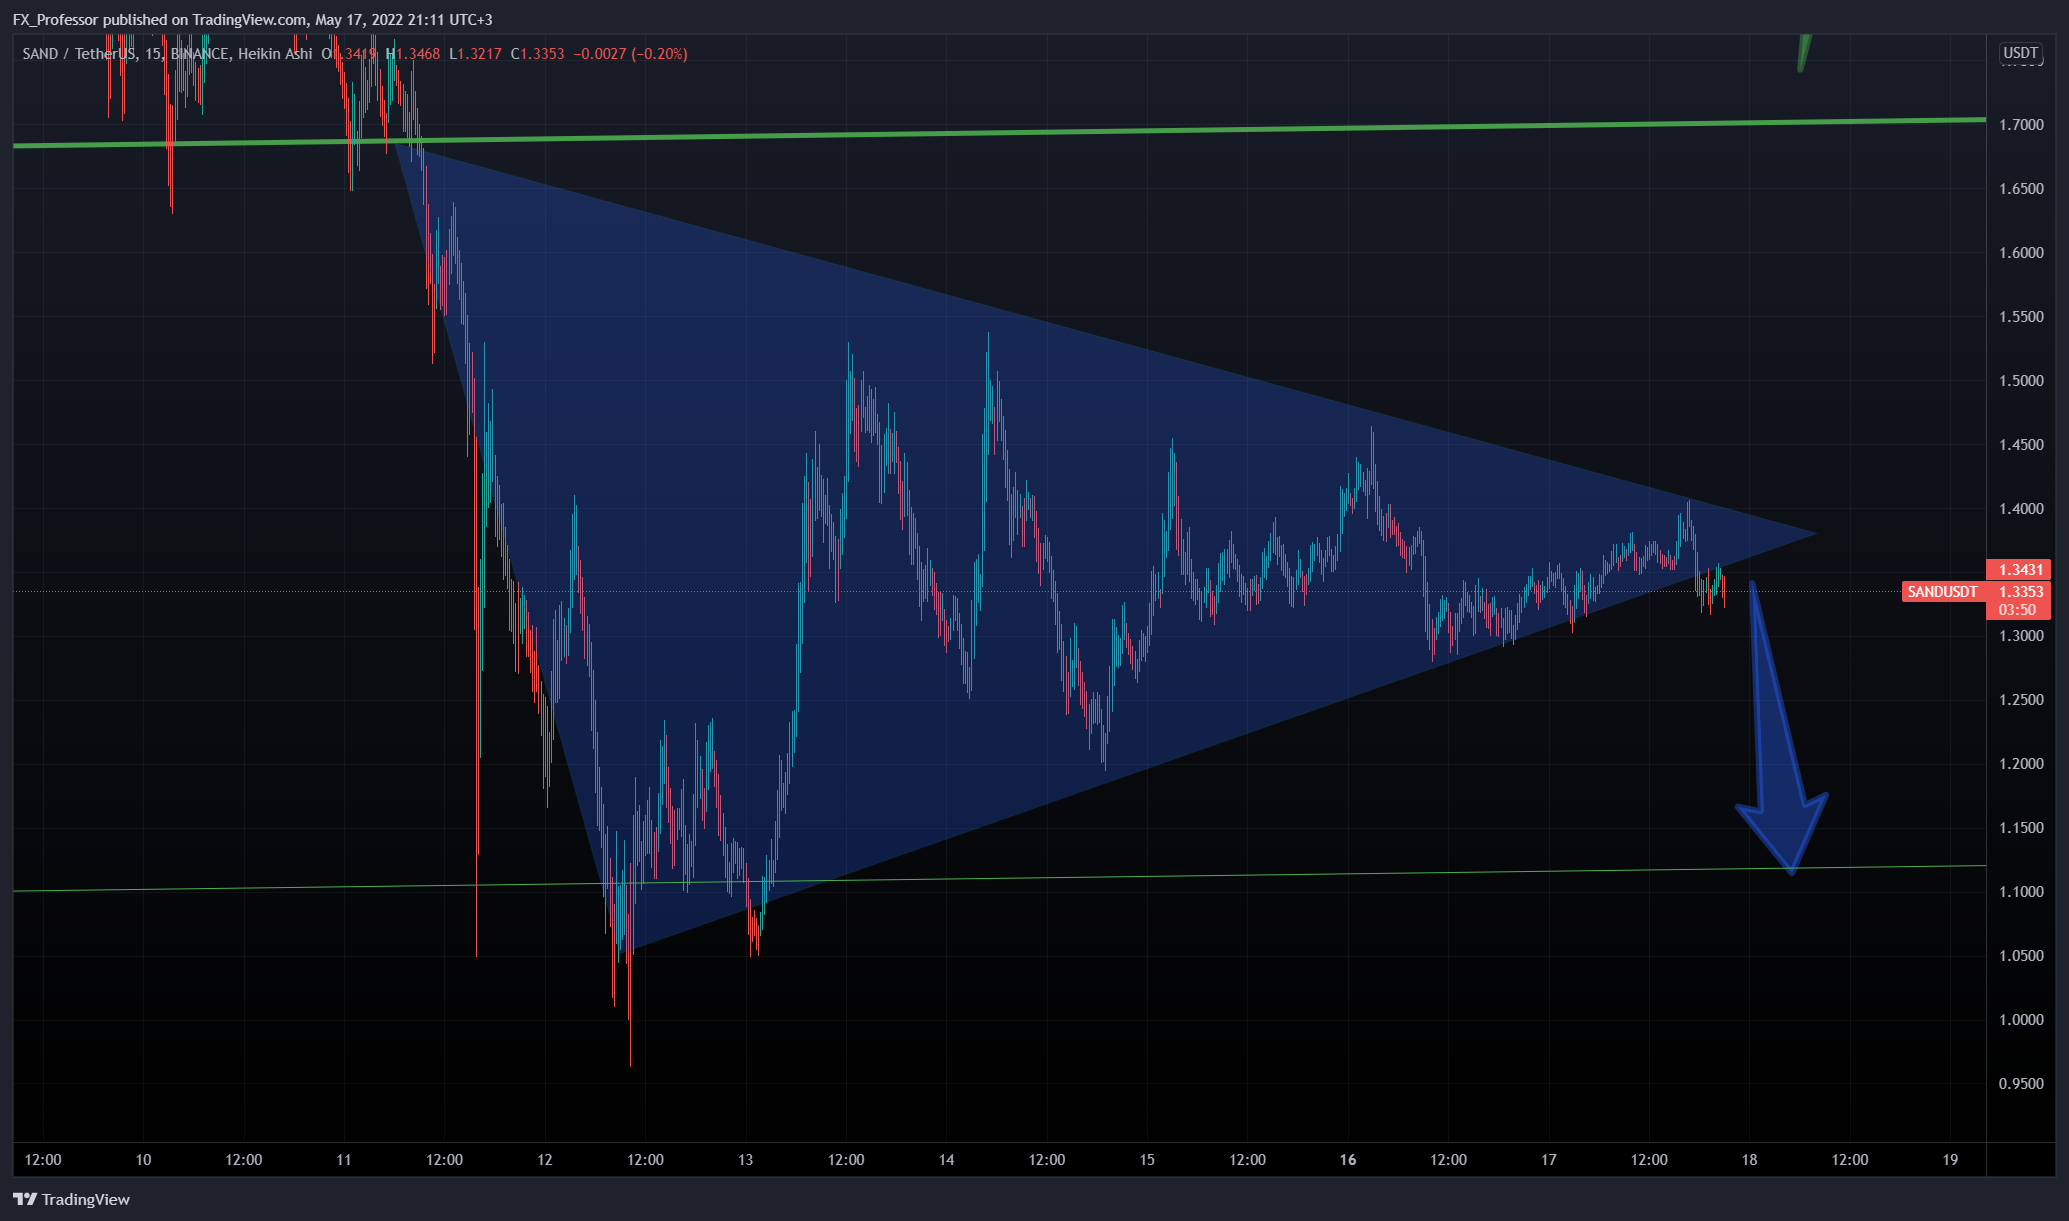Click the USDT currency label
2069x1221 pixels.
[2020, 53]
